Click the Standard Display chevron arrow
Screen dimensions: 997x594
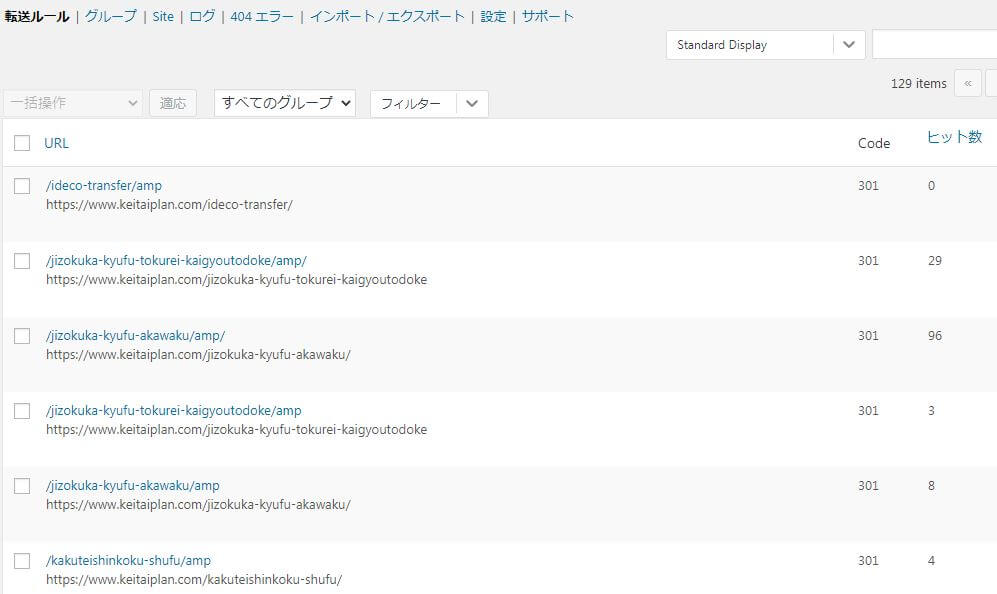849,45
